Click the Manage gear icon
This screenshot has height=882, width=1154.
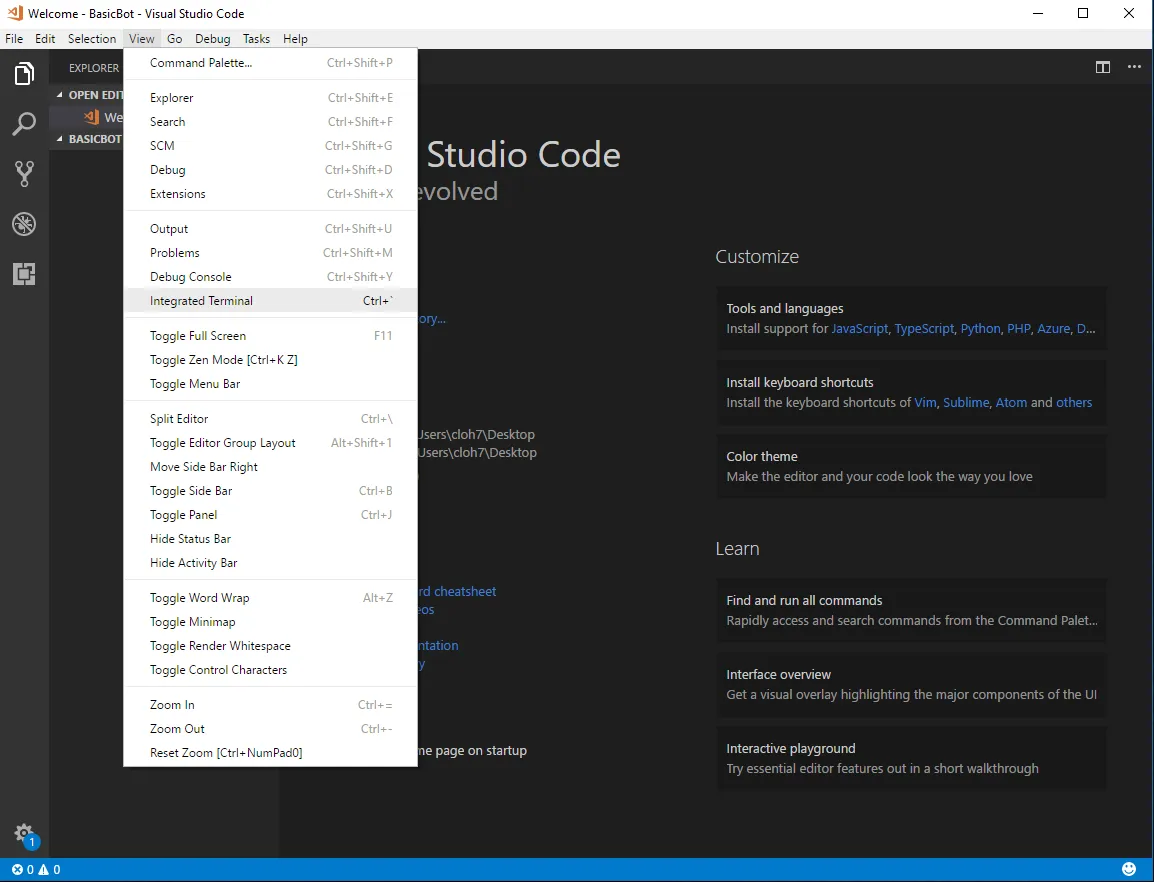coord(24,834)
